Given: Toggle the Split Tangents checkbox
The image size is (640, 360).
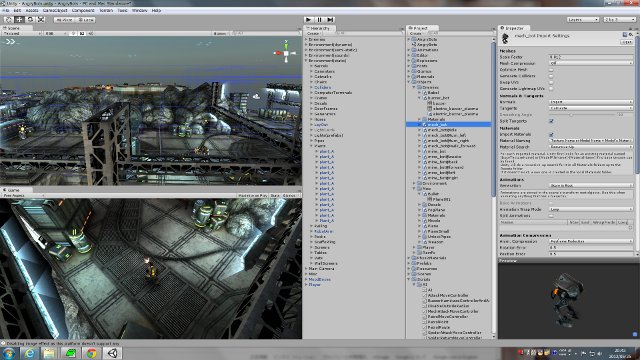Looking at the screenshot, I should pos(551,121).
